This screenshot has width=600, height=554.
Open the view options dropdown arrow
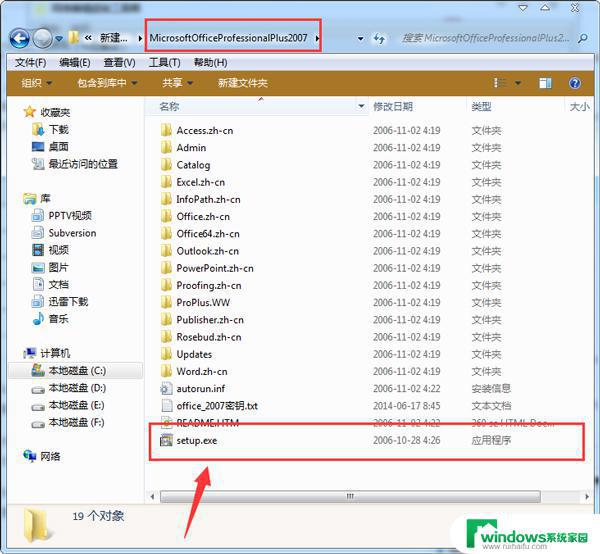click(518, 83)
